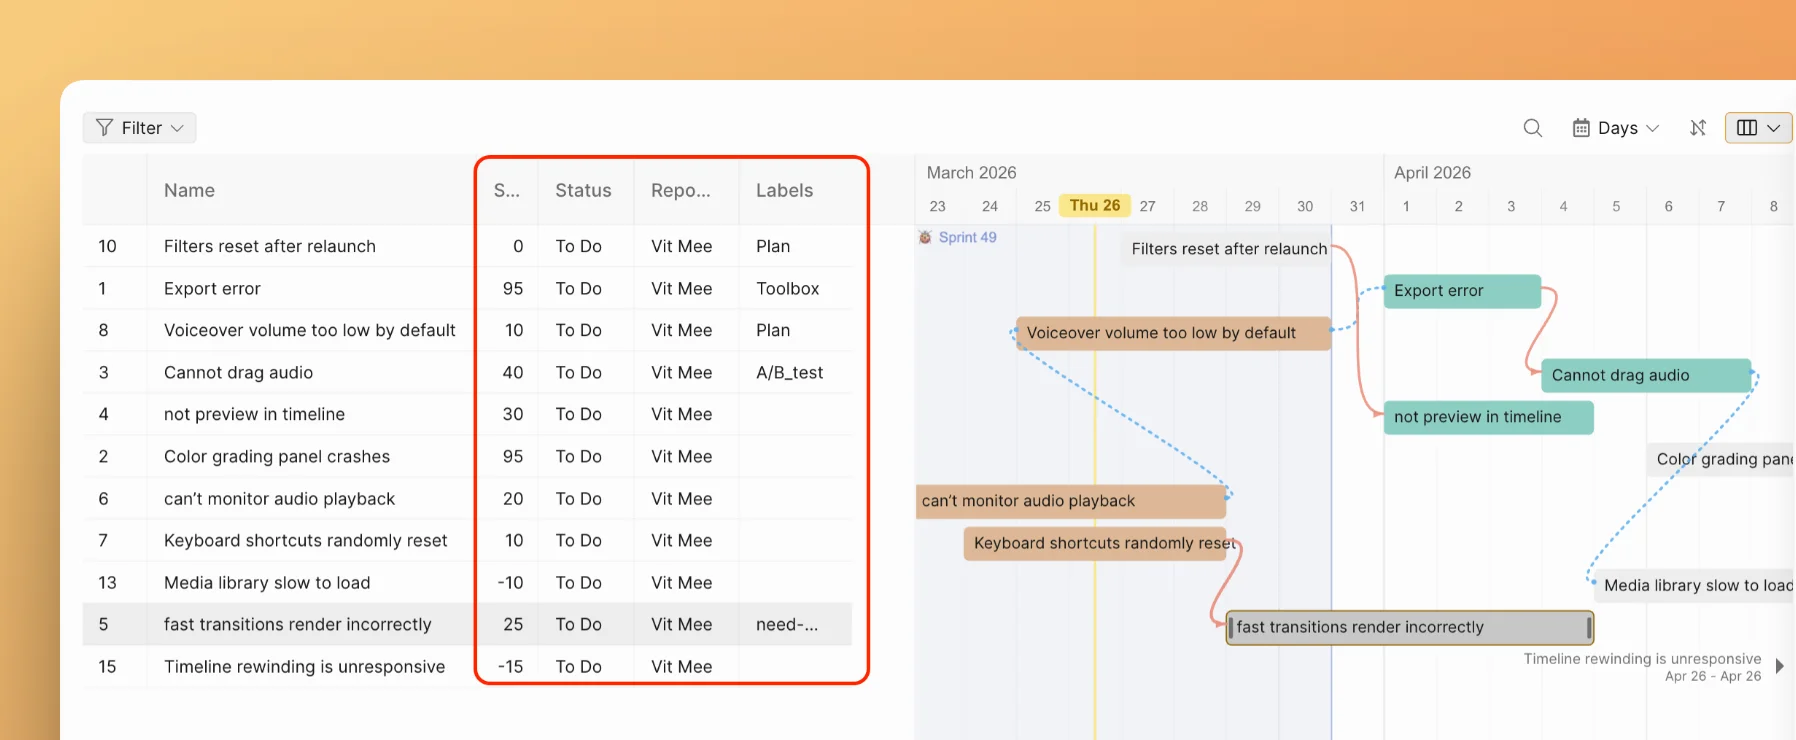Viewport: 1796px width, 740px height.
Task: Click the Labels column header
Action: 784,190
